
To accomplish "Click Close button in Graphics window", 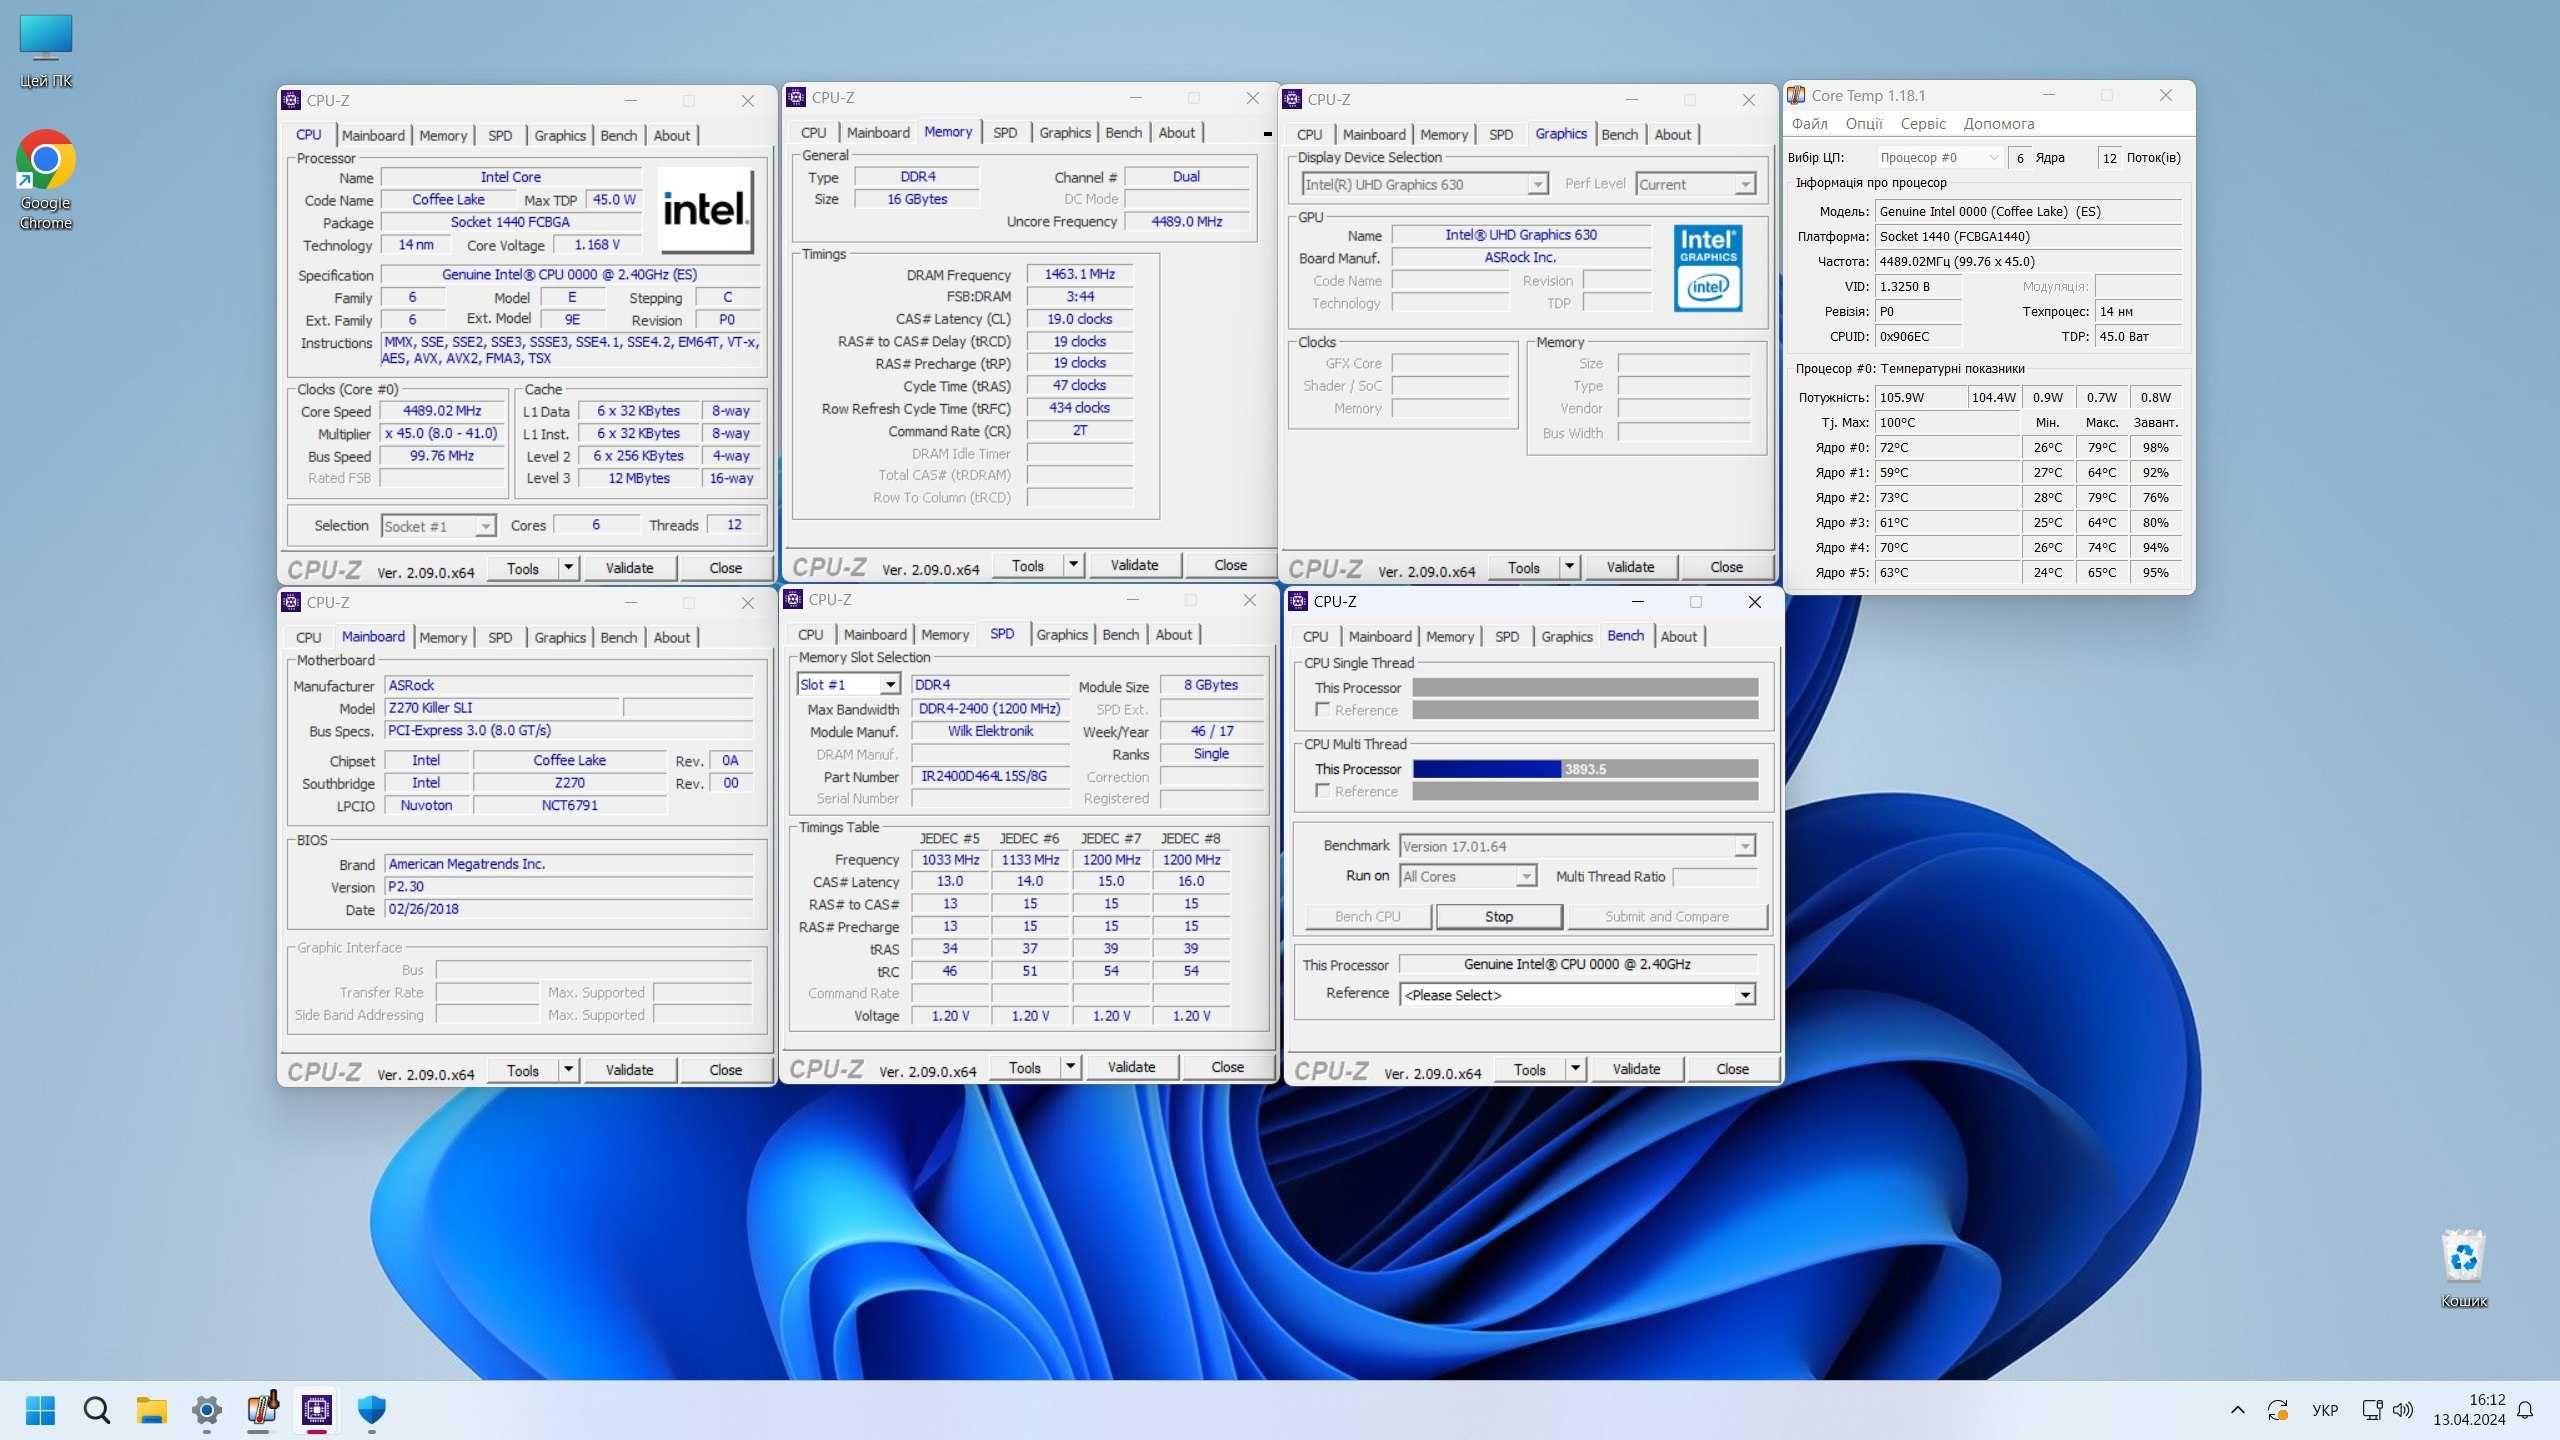I will click(1726, 567).
